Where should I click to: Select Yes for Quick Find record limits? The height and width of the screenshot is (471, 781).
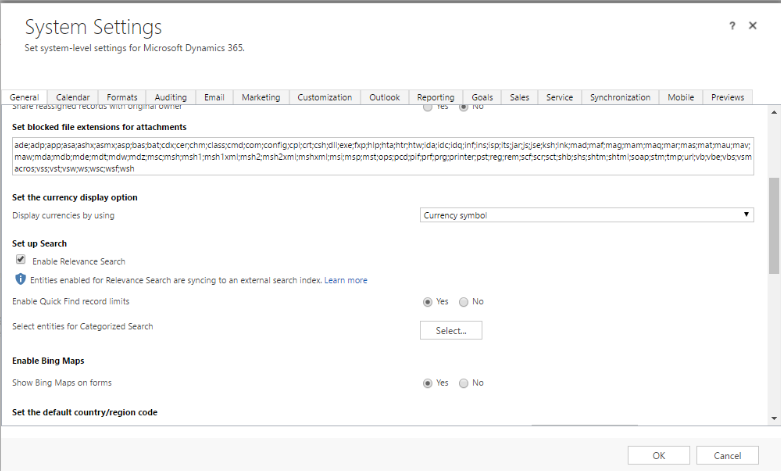tap(427, 302)
